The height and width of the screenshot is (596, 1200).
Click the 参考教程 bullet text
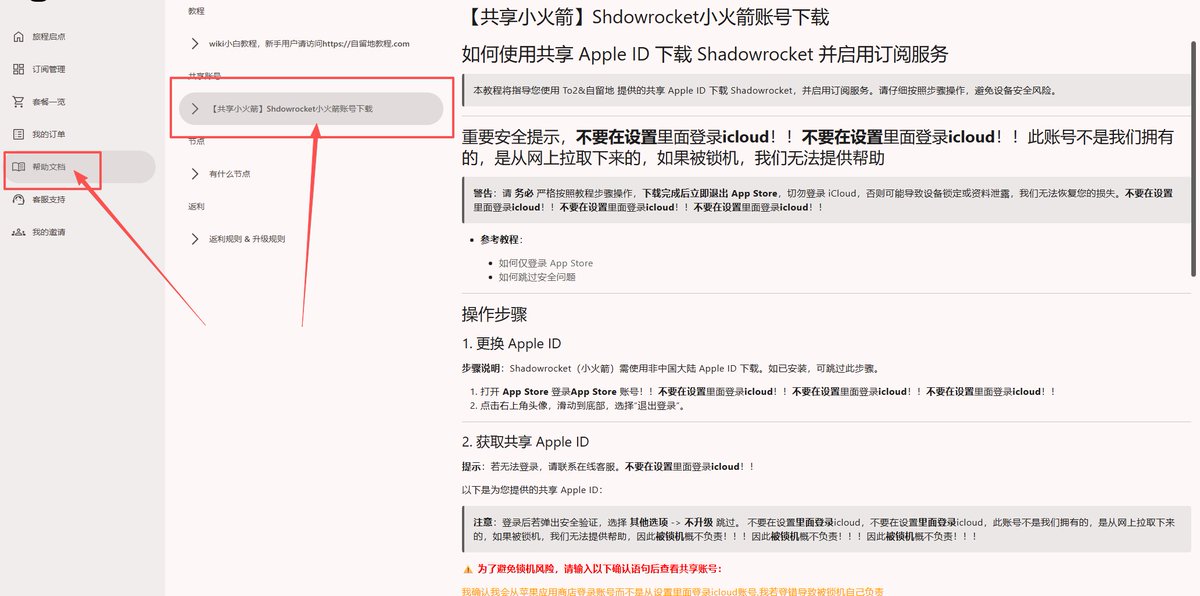click(x=501, y=240)
